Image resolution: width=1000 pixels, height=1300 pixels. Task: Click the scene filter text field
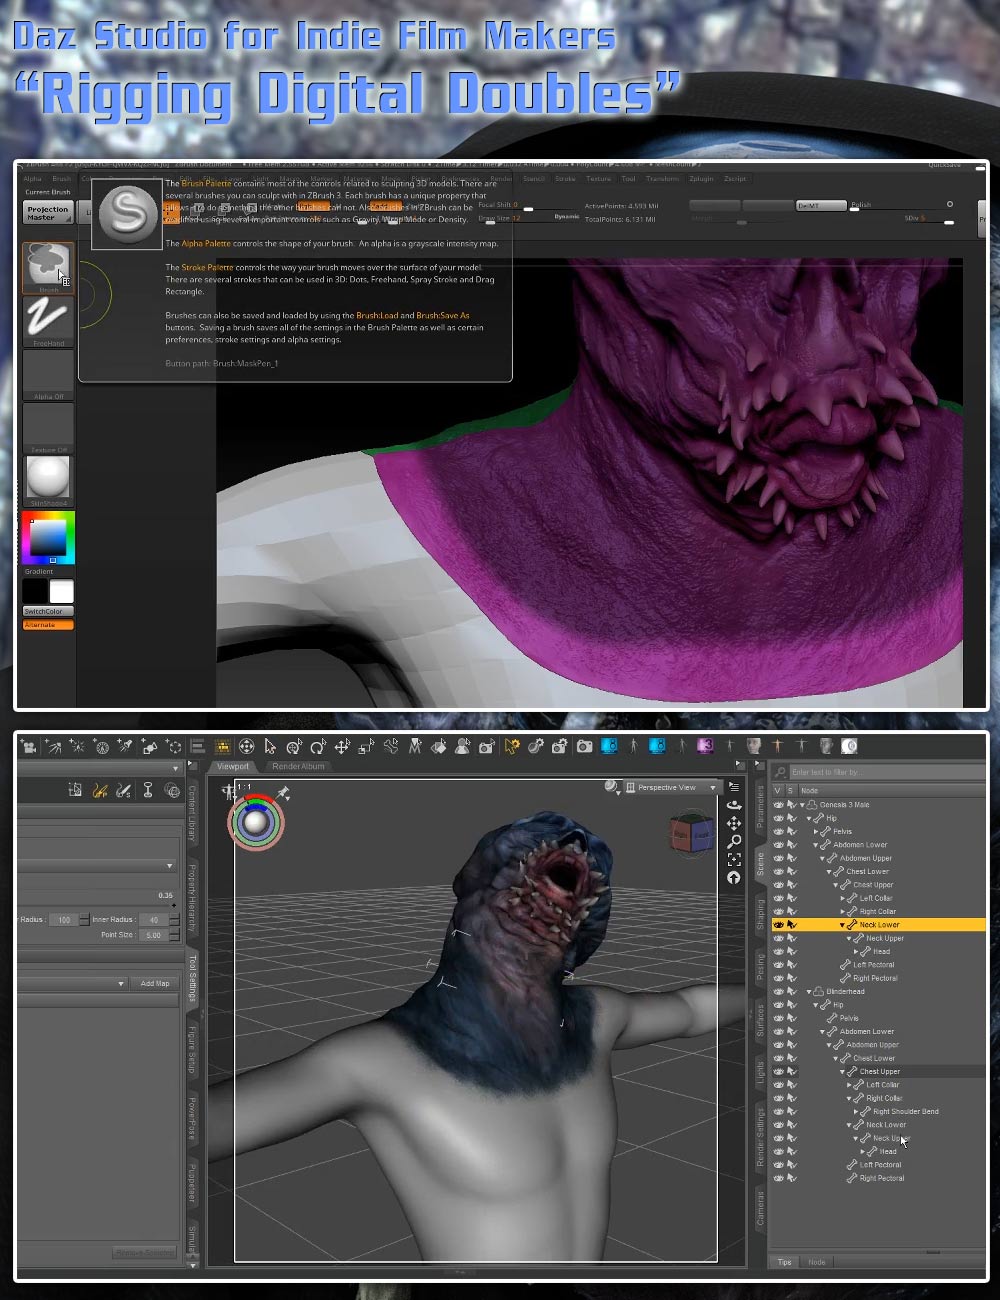pos(887,772)
